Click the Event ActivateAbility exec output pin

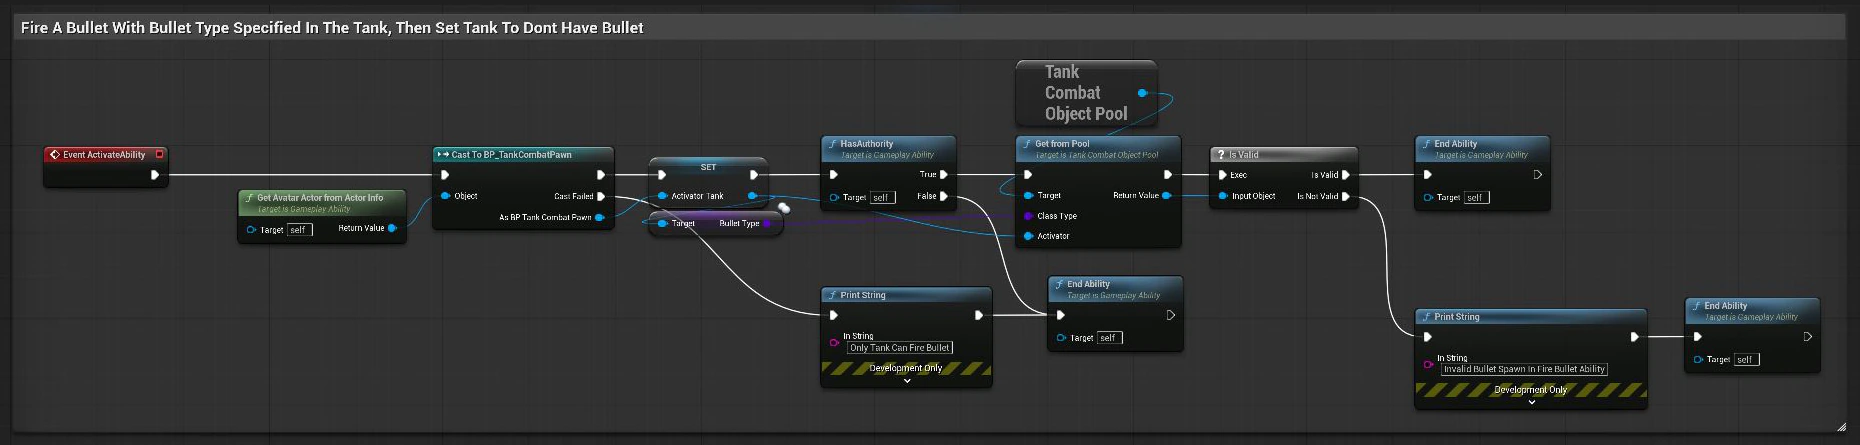155,175
